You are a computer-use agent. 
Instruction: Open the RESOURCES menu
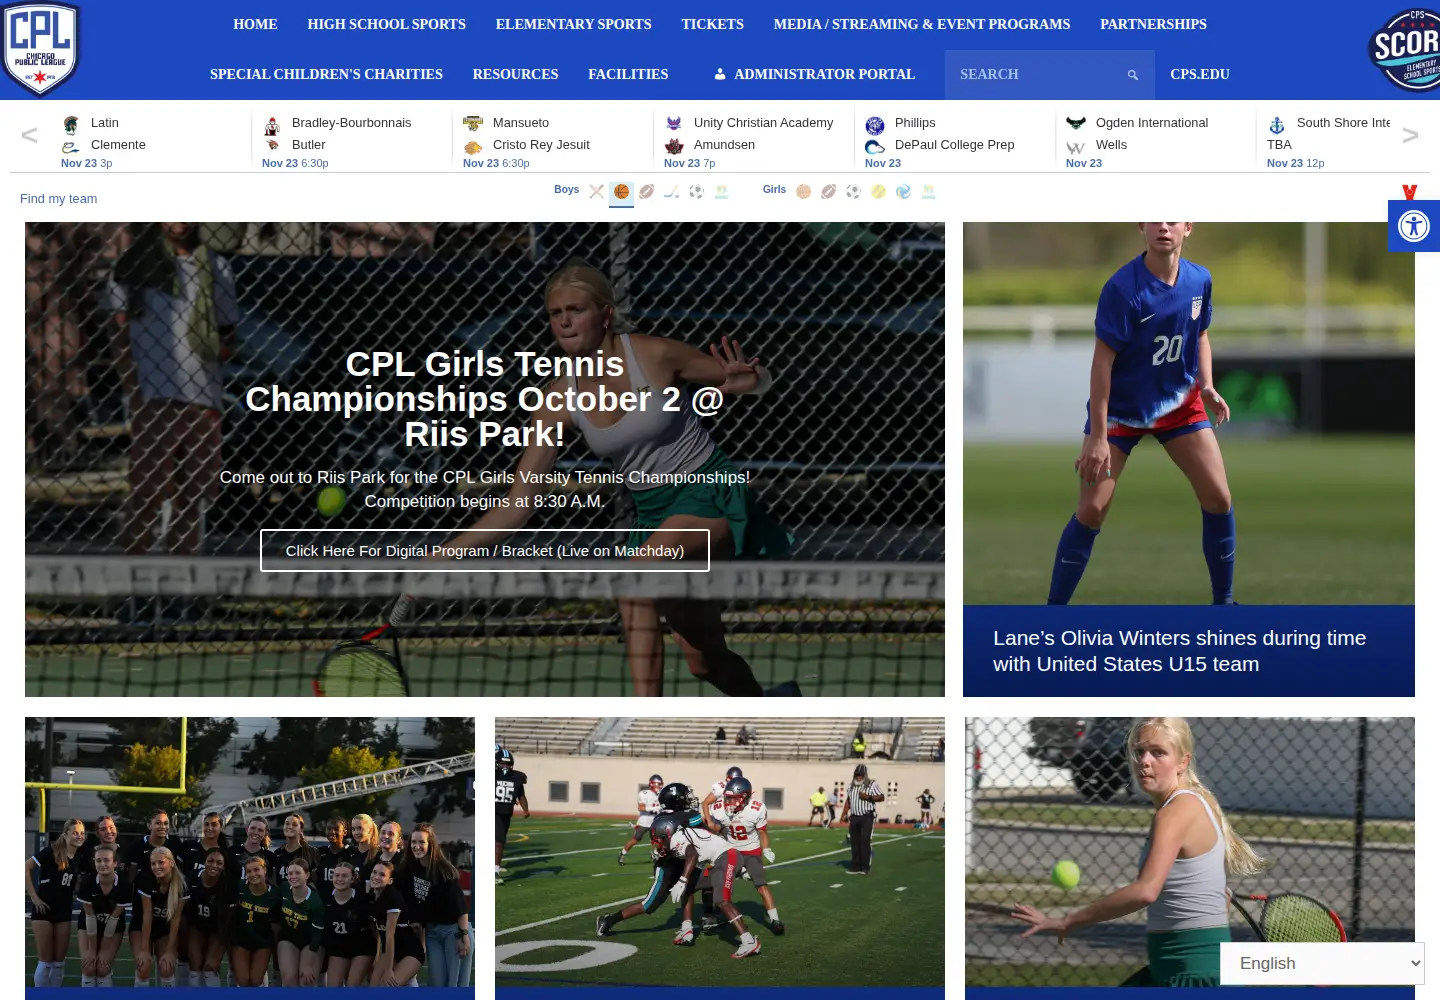coord(515,74)
